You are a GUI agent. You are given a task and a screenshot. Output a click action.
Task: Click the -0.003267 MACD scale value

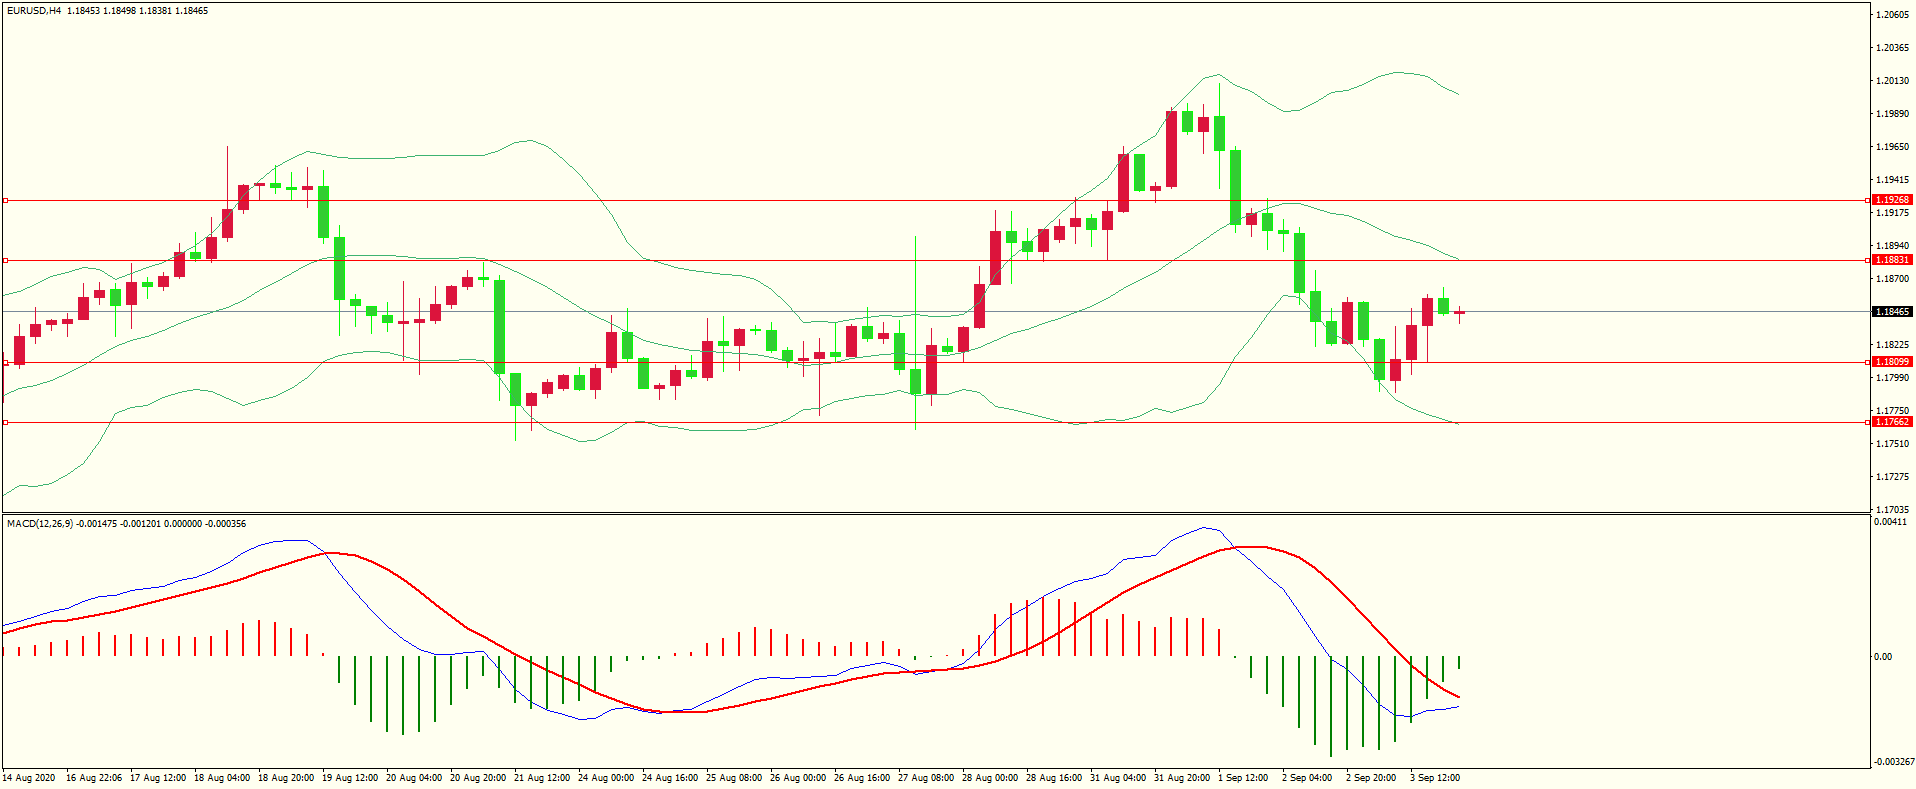click(1893, 762)
